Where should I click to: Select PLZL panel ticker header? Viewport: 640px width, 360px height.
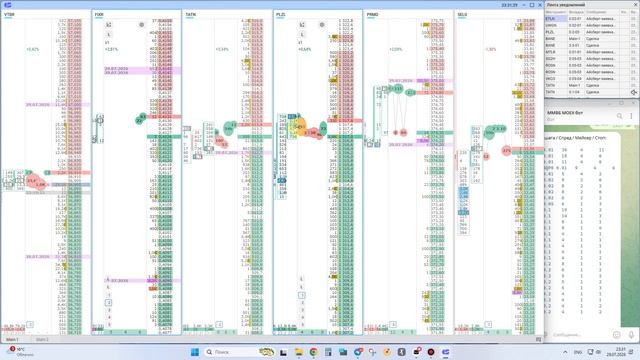tap(280, 14)
